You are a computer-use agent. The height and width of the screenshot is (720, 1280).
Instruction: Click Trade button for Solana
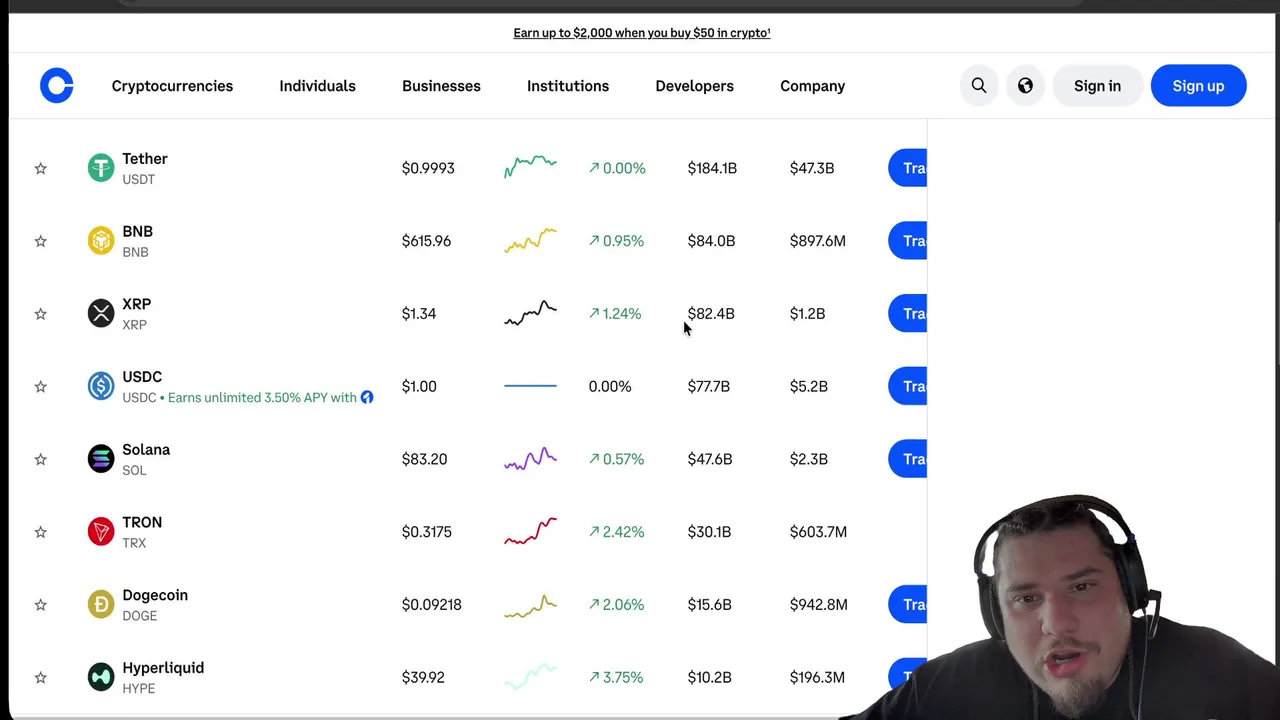(908, 459)
